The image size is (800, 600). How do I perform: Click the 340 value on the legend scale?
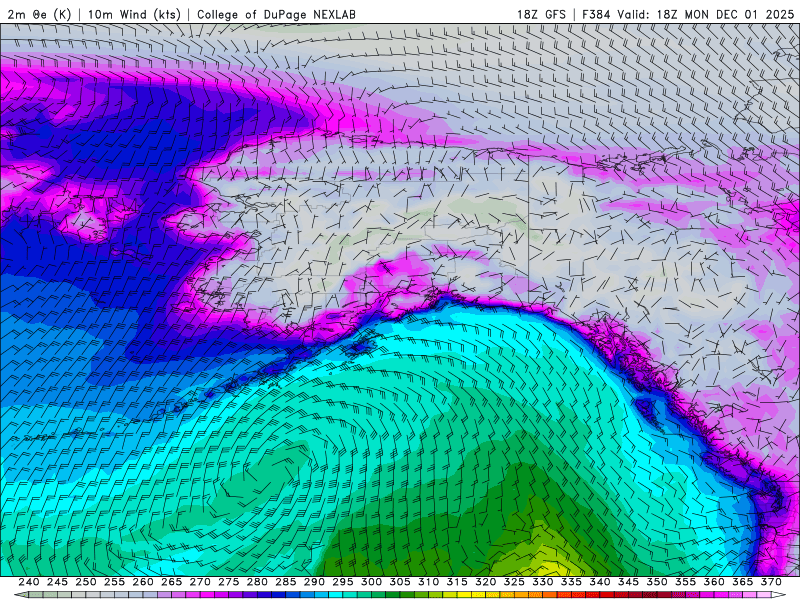click(600, 582)
